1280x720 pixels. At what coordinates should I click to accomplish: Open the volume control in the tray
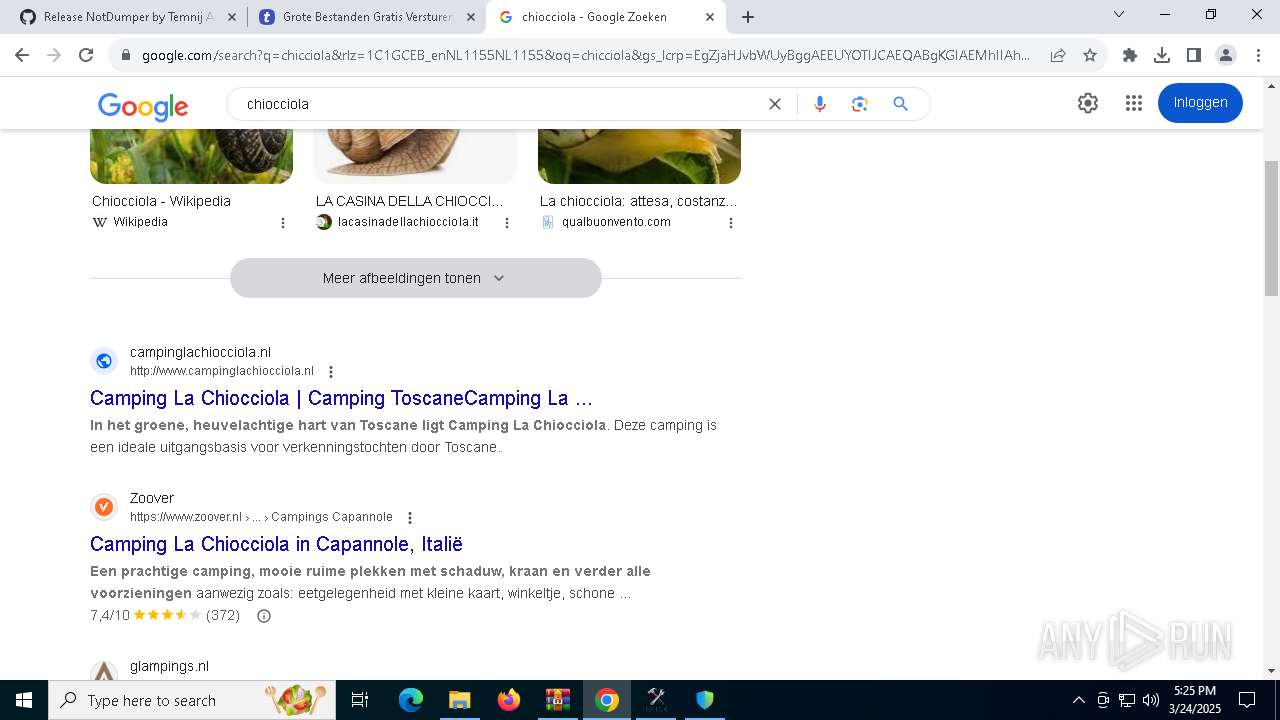pos(1151,700)
